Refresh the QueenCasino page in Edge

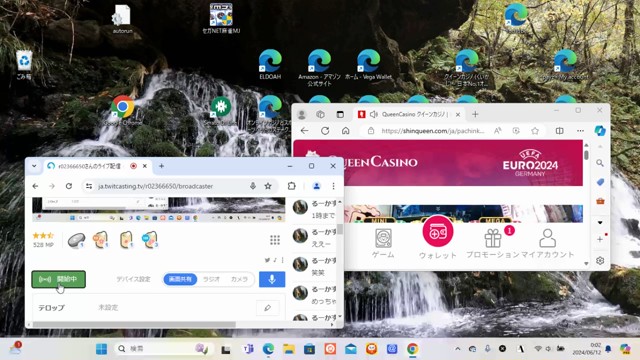pyautogui.click(x=325, y=131)
